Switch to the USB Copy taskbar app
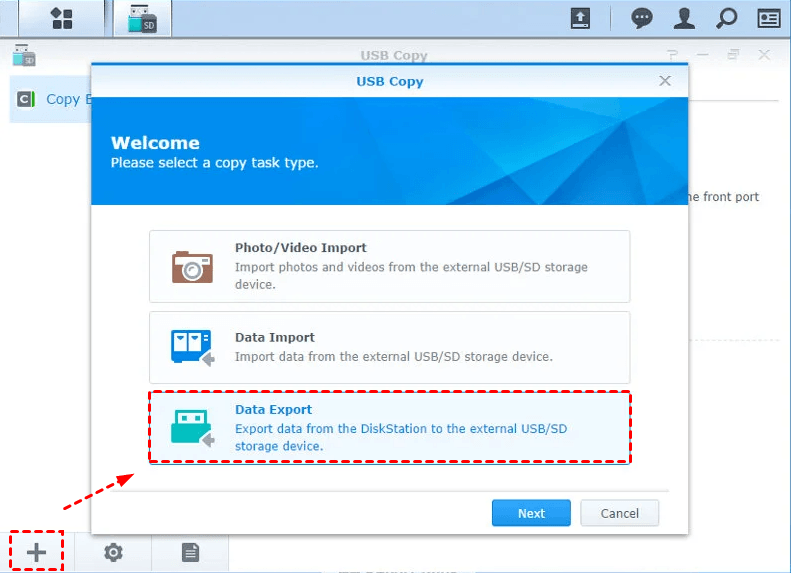Screen dimensions: 791x573 coord(142,19)
